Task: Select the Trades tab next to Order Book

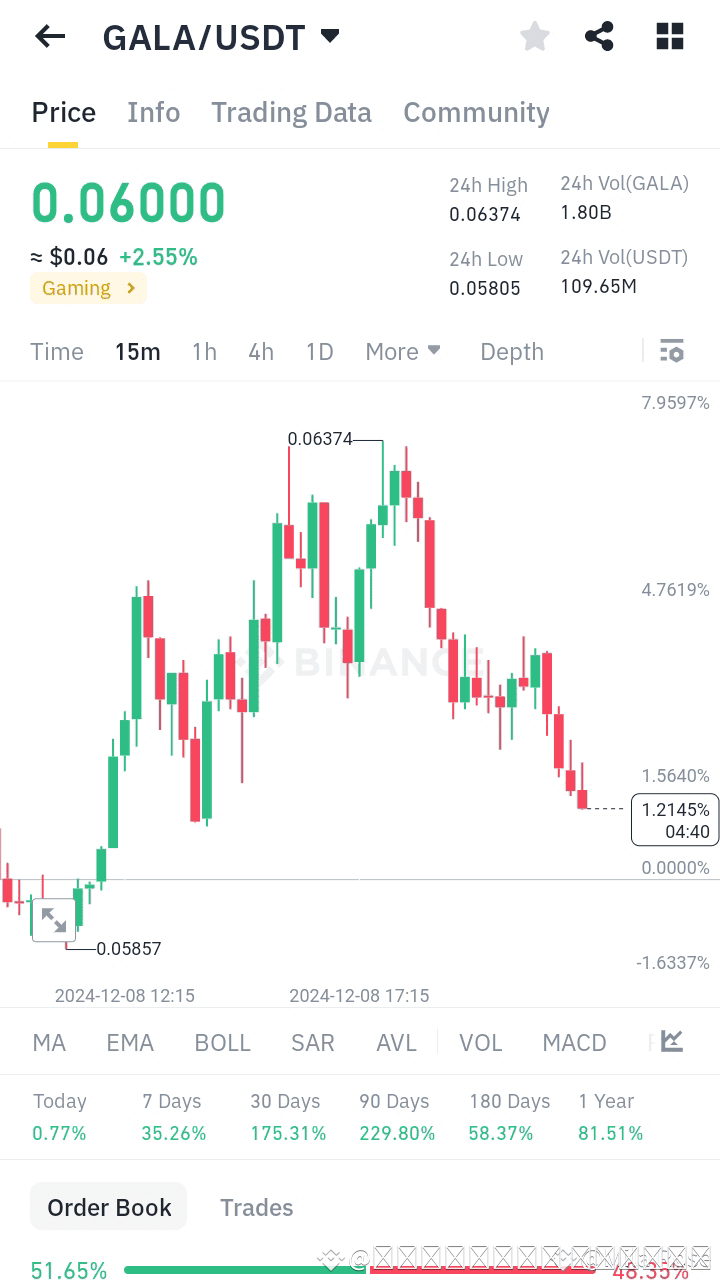Action: pos(256,1207)
